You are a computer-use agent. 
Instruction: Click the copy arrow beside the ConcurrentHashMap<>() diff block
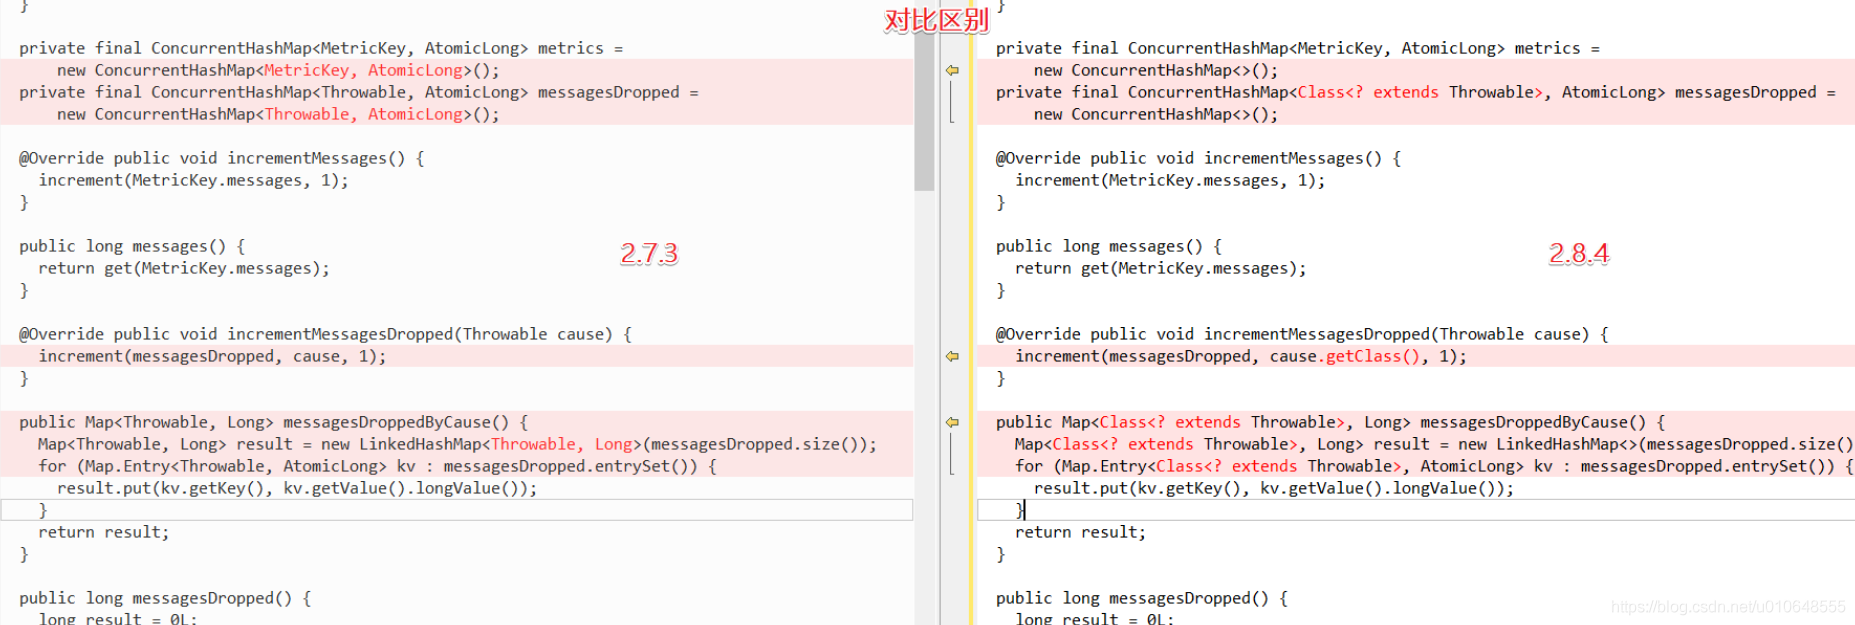click(952, 70)
